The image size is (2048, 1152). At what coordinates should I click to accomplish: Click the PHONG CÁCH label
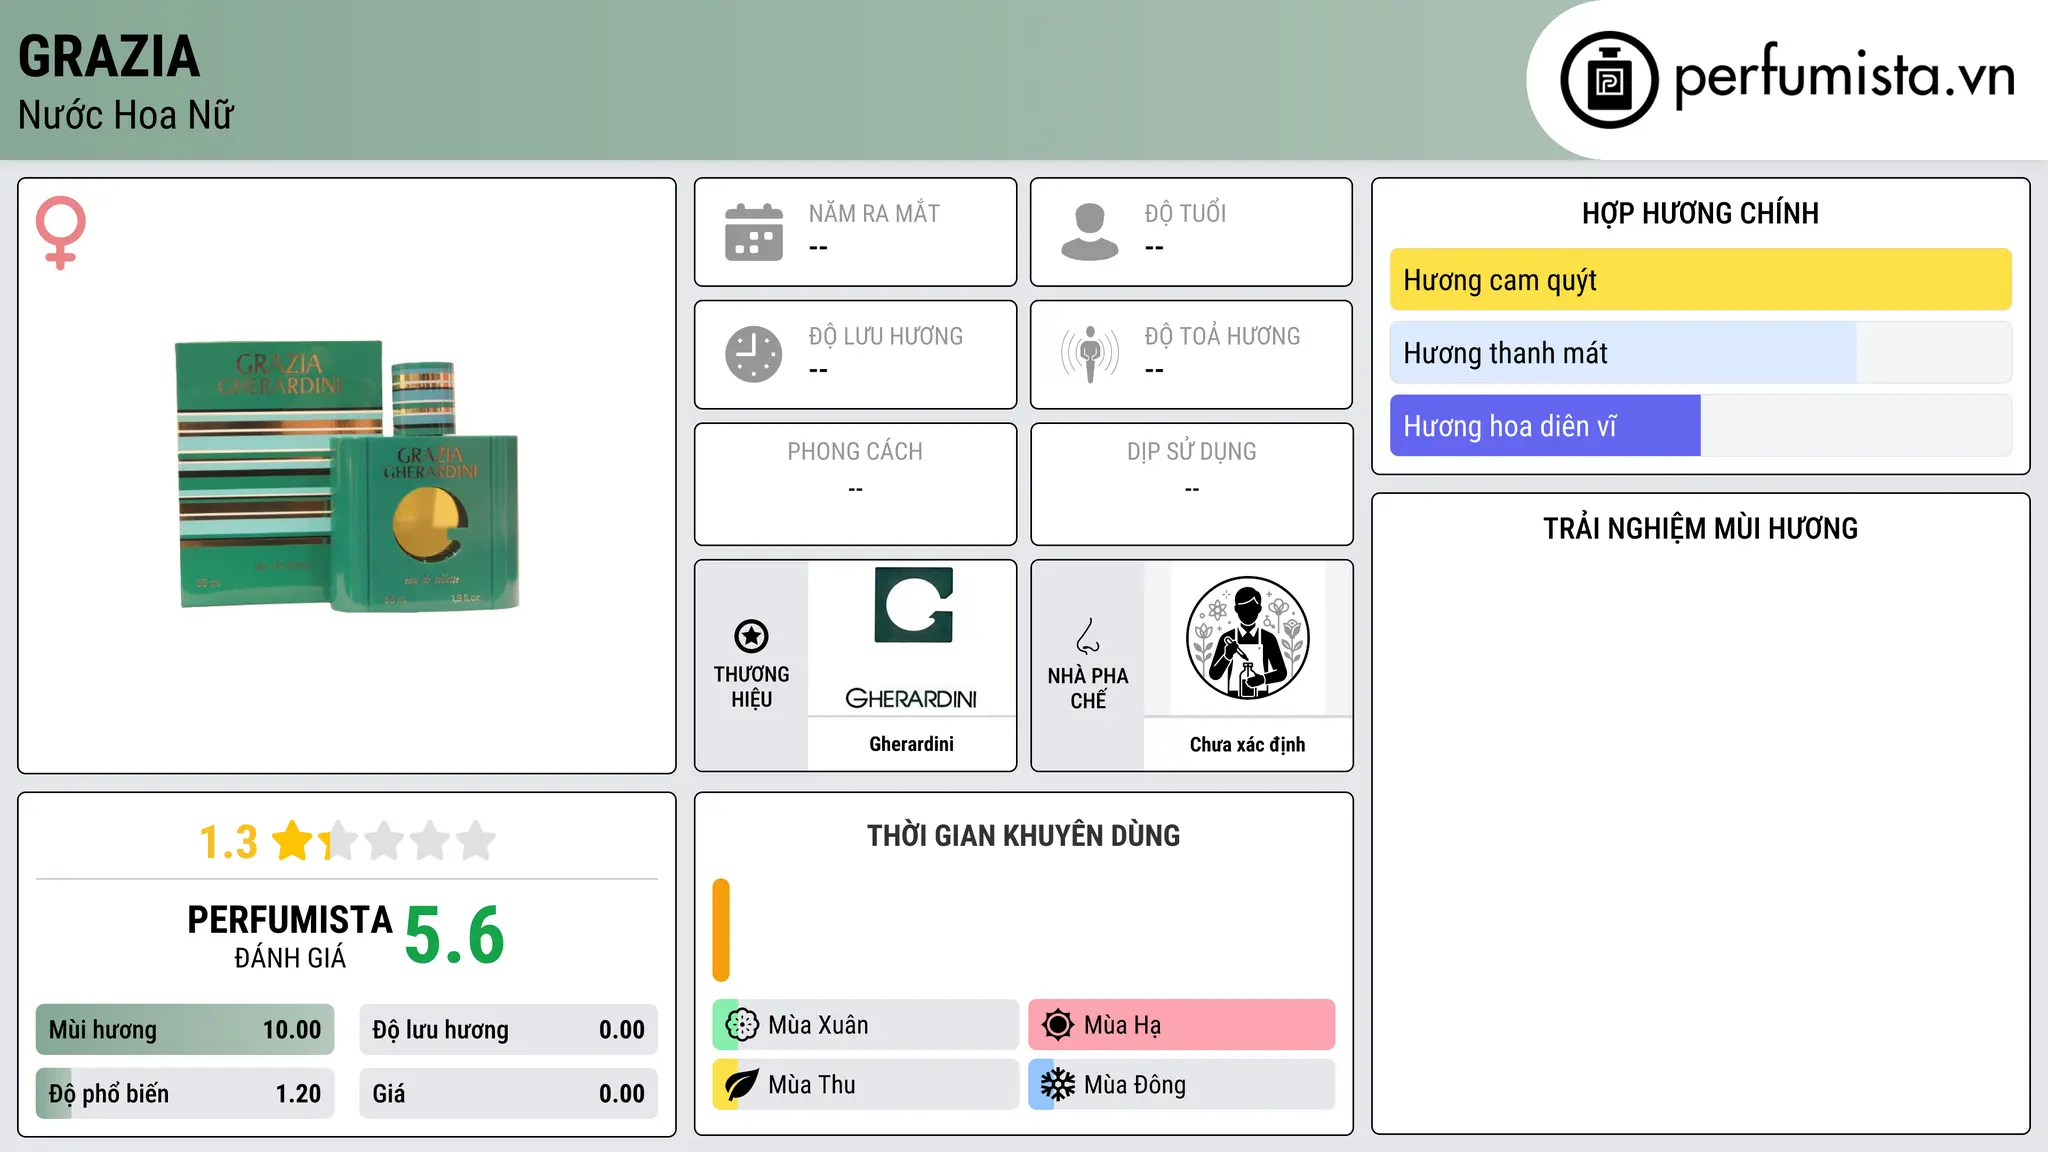855,452
